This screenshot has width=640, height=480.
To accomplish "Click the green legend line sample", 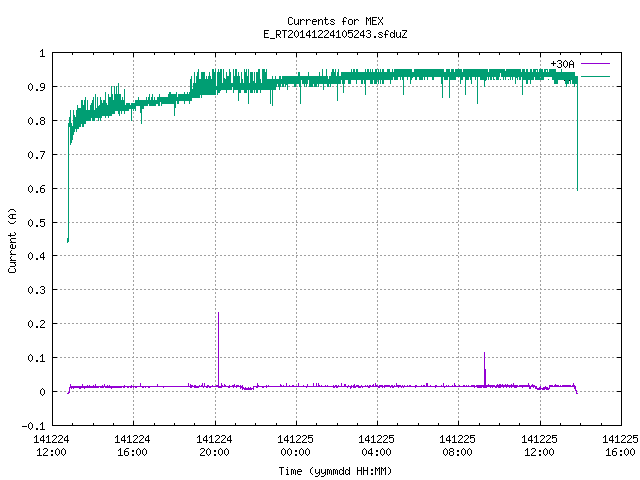I will (x=595, y=76).
